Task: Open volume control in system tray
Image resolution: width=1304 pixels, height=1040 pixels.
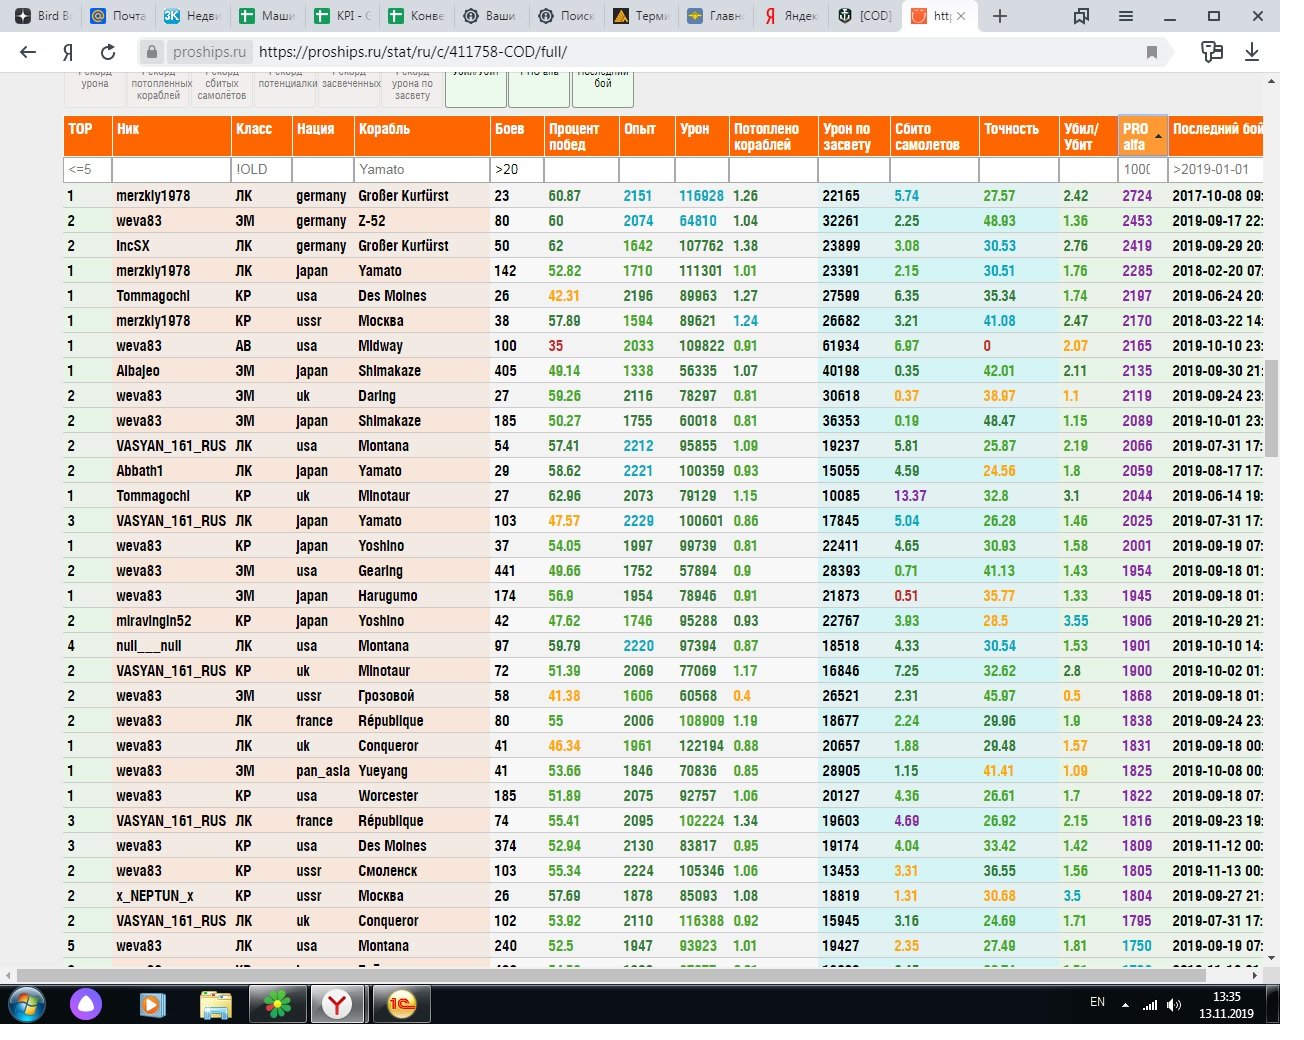Action: [1174, 1004]
